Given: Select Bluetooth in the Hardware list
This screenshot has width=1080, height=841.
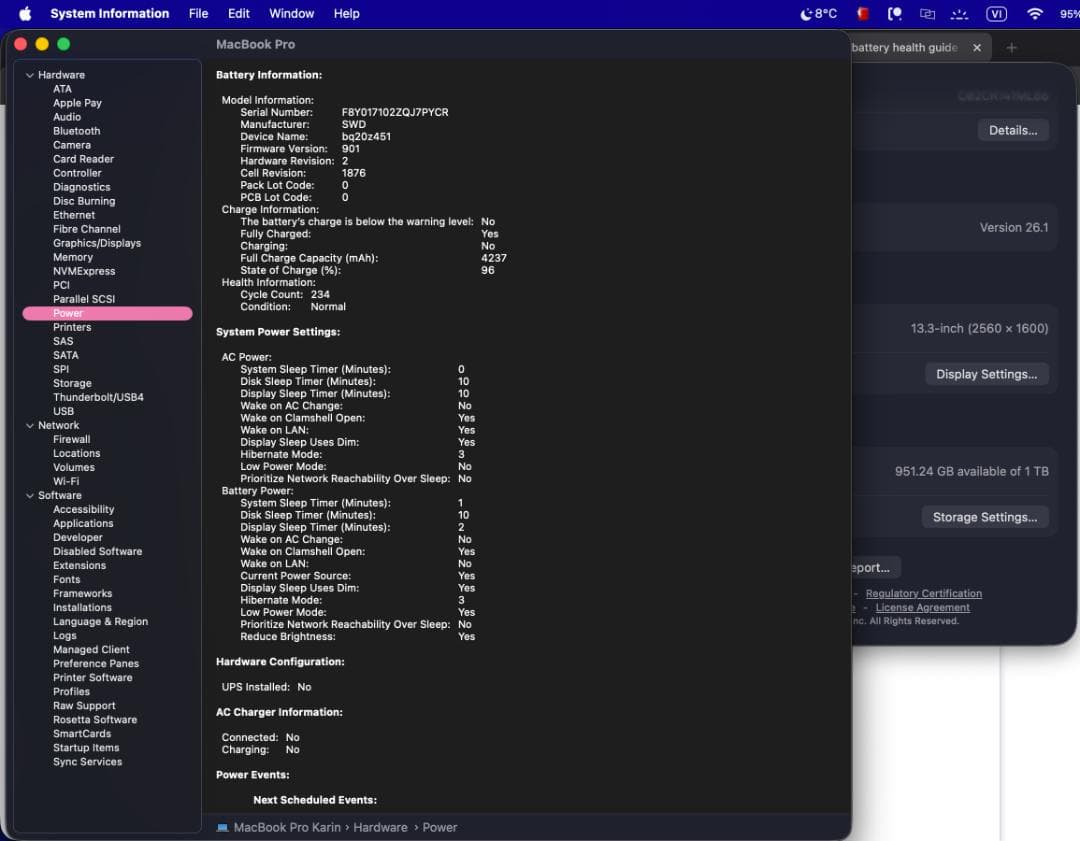Looking at the screenshot, I should pyautogui.click(x=76, y=131).
